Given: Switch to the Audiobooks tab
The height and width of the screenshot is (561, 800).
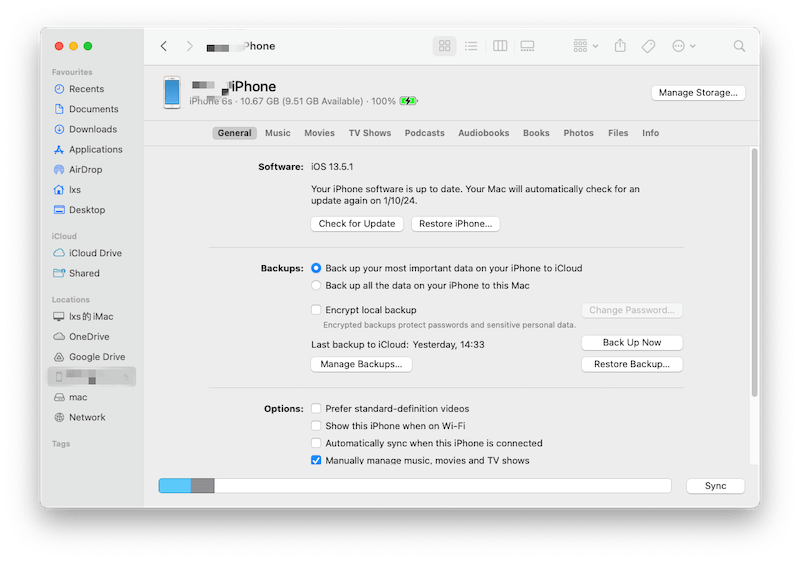Looking at the screenshot, I should tap(484, 133).
